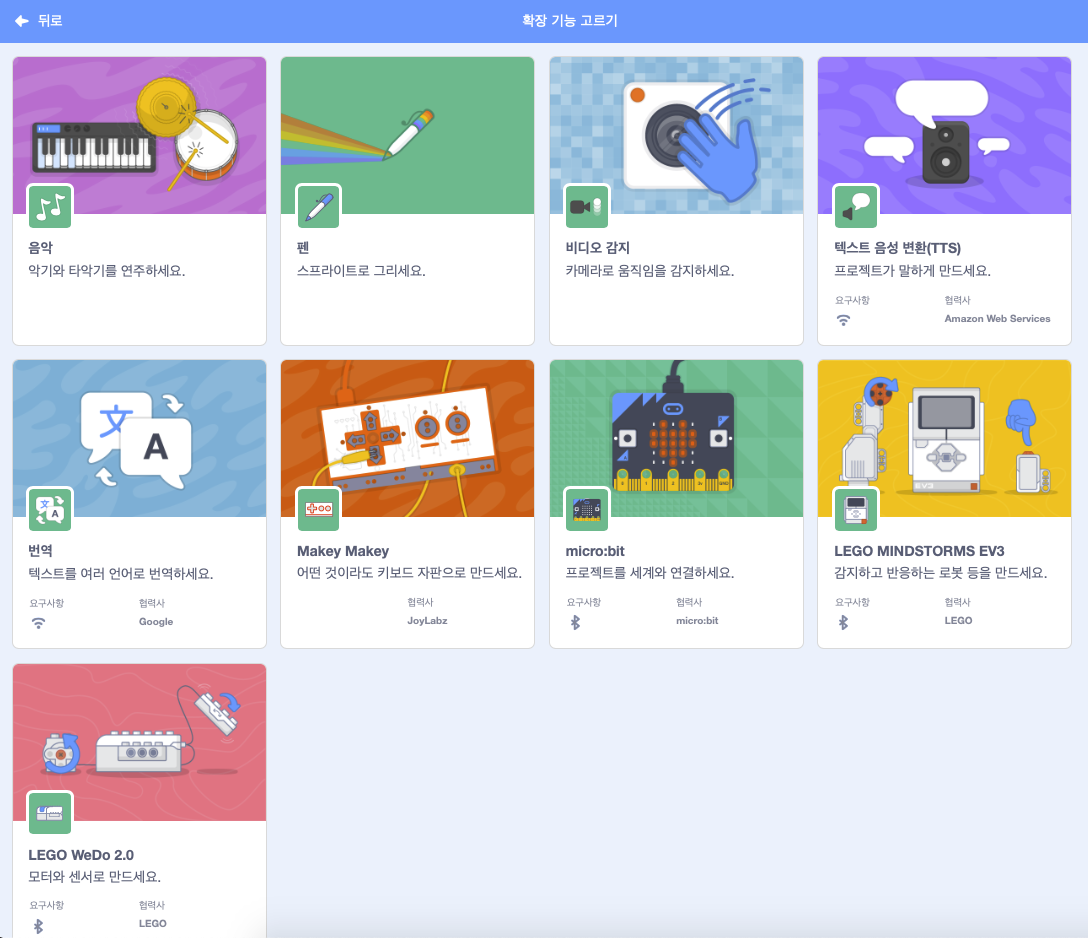This screenshot has width=1088, height=938.
Task: Click the Bluetooth icon on the WeDo 2.0 card
Action: (39, 926)
